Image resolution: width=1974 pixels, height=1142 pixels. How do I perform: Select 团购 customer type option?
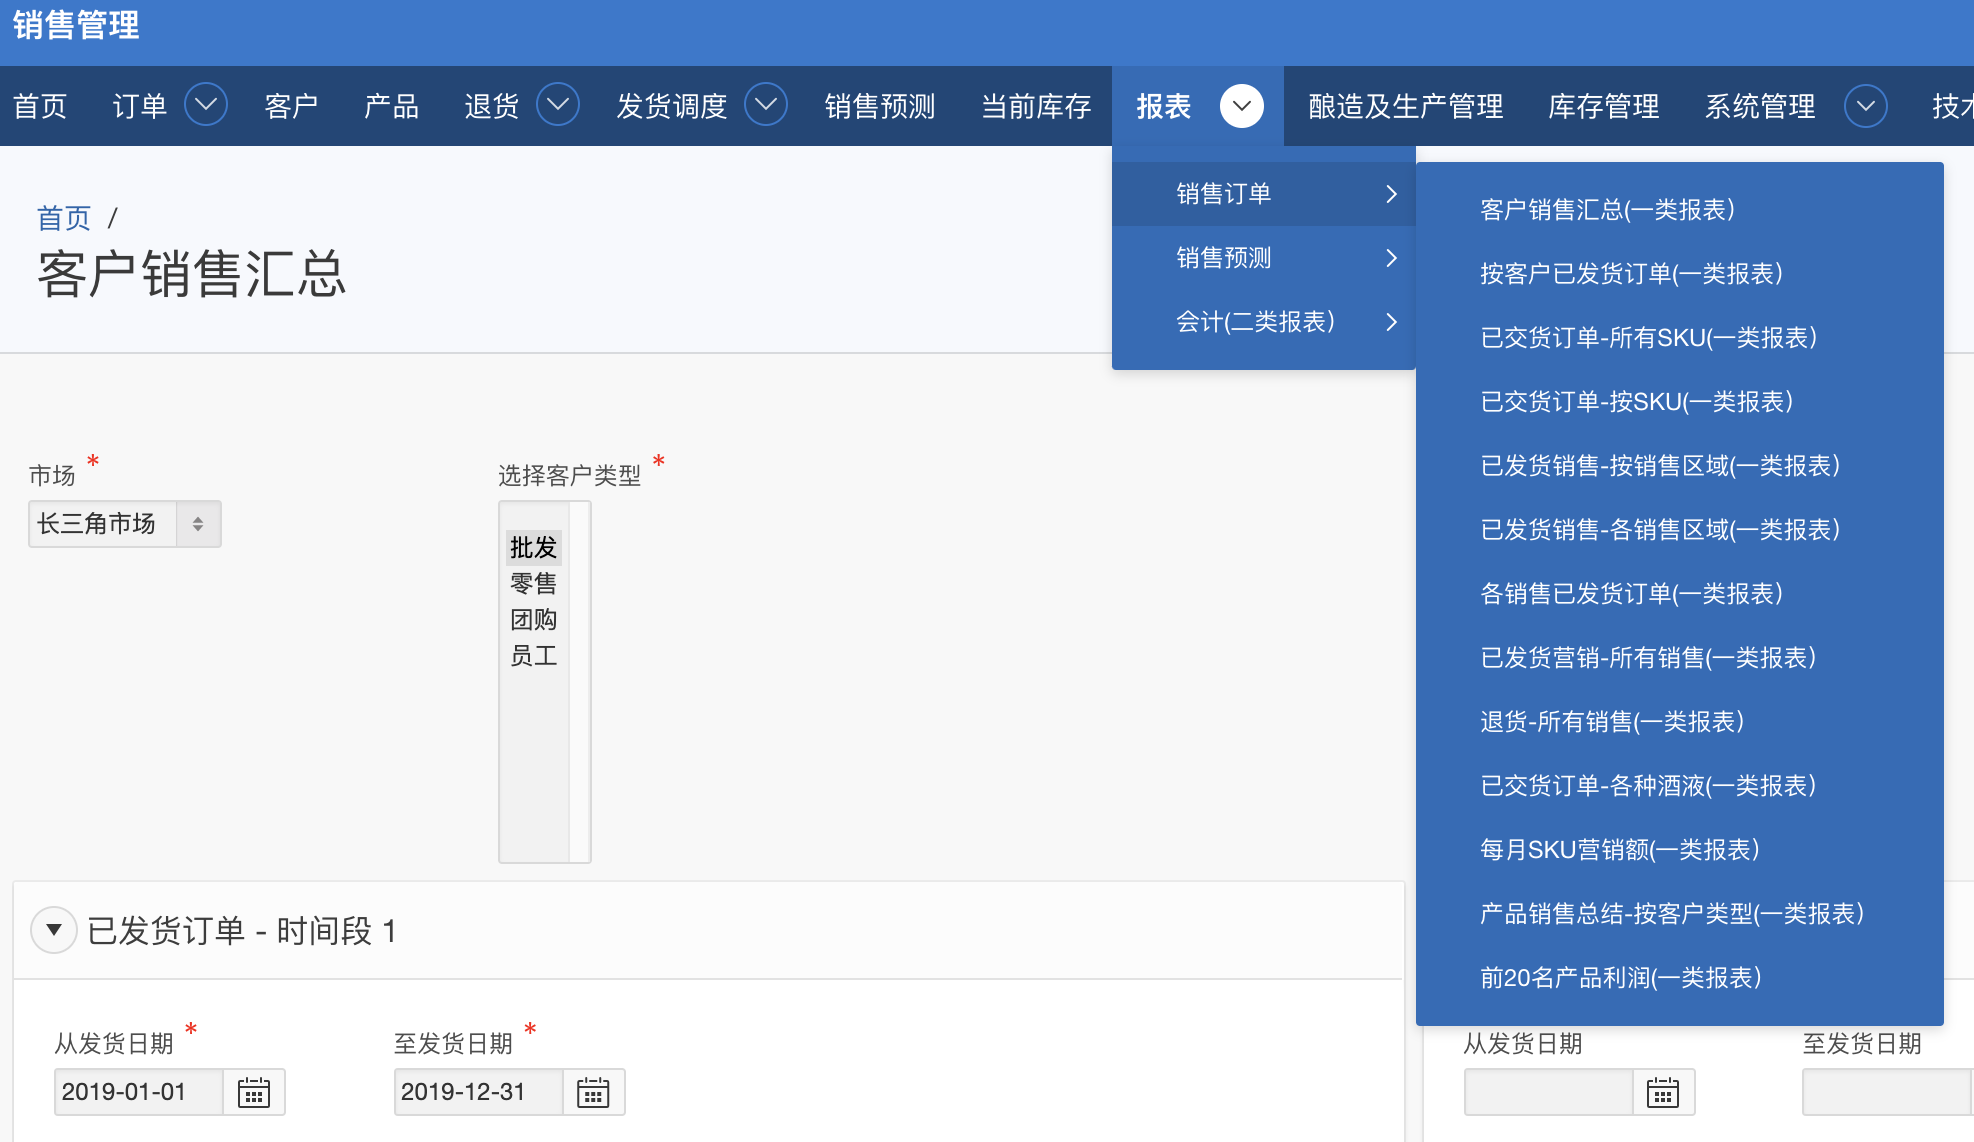(533, 620)
